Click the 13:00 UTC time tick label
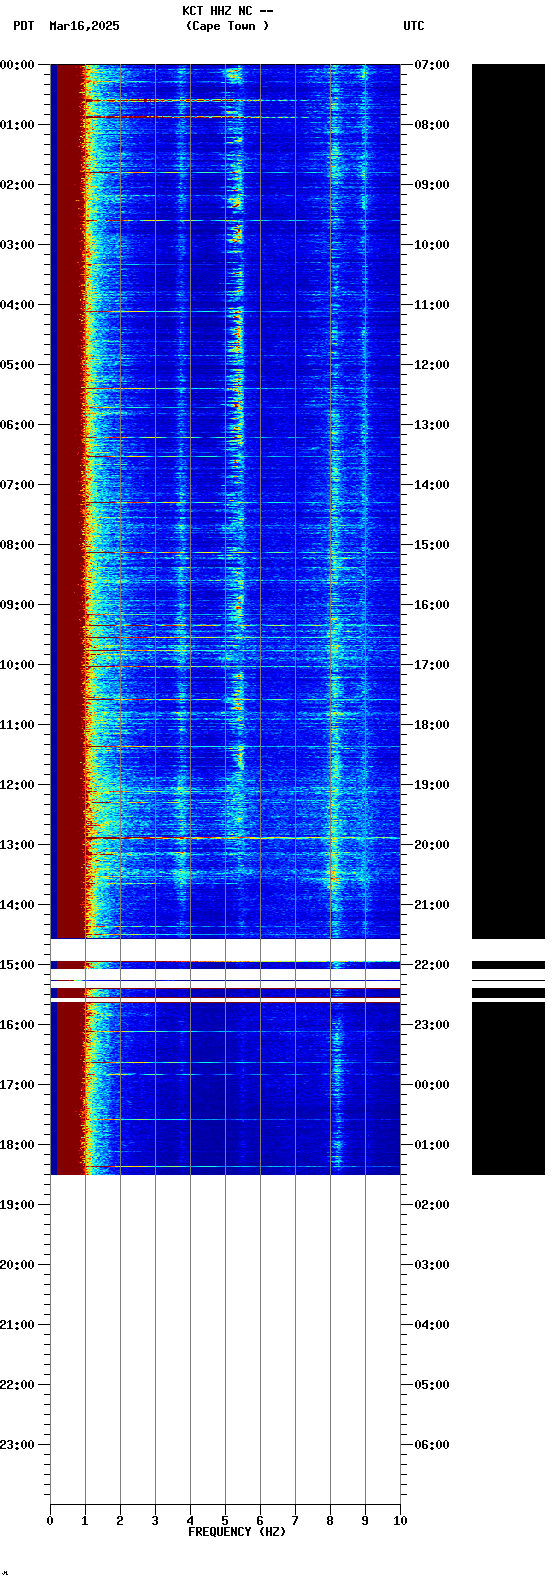The width and height of the screenshot is (552, 1584). tap(432, 425)
